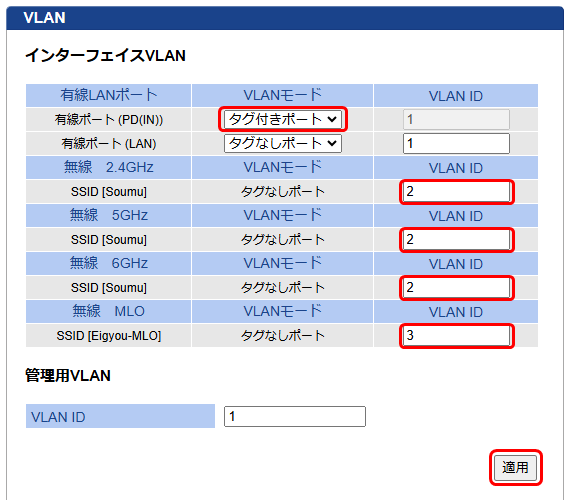570x500 pixels.
Task: Select VLAN ID field for SSID Eigyou-MLO
Action: pyautogui.click(x=456, y=335)
